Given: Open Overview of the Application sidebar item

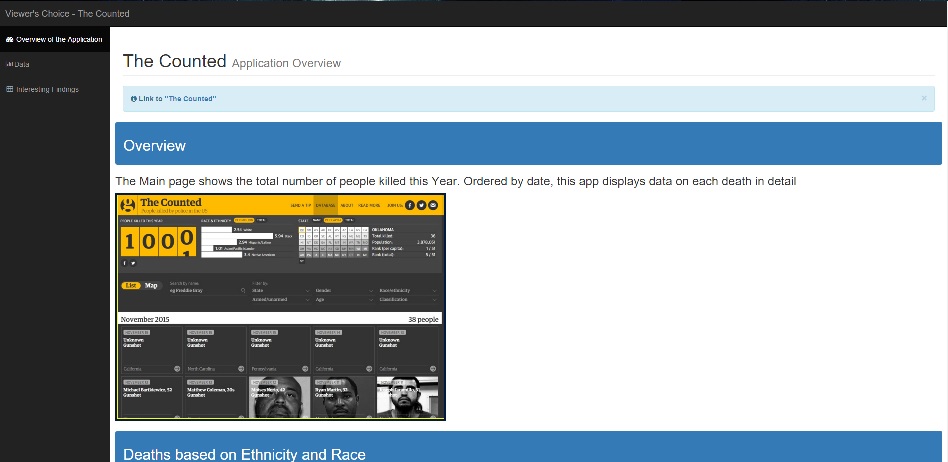Looking at the screenshot, I should pyautogui.click(x=54, y=40).
